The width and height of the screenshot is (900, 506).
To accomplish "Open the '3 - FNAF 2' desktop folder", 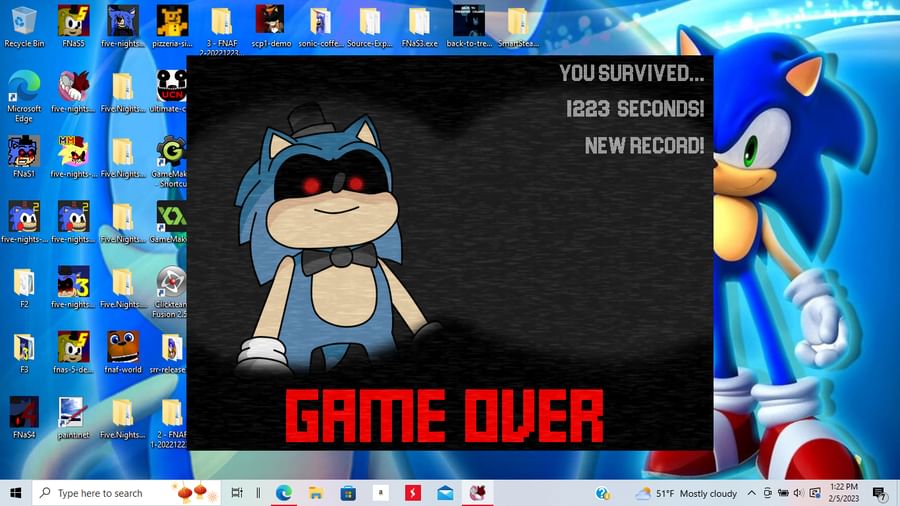I will pos(222,30).
